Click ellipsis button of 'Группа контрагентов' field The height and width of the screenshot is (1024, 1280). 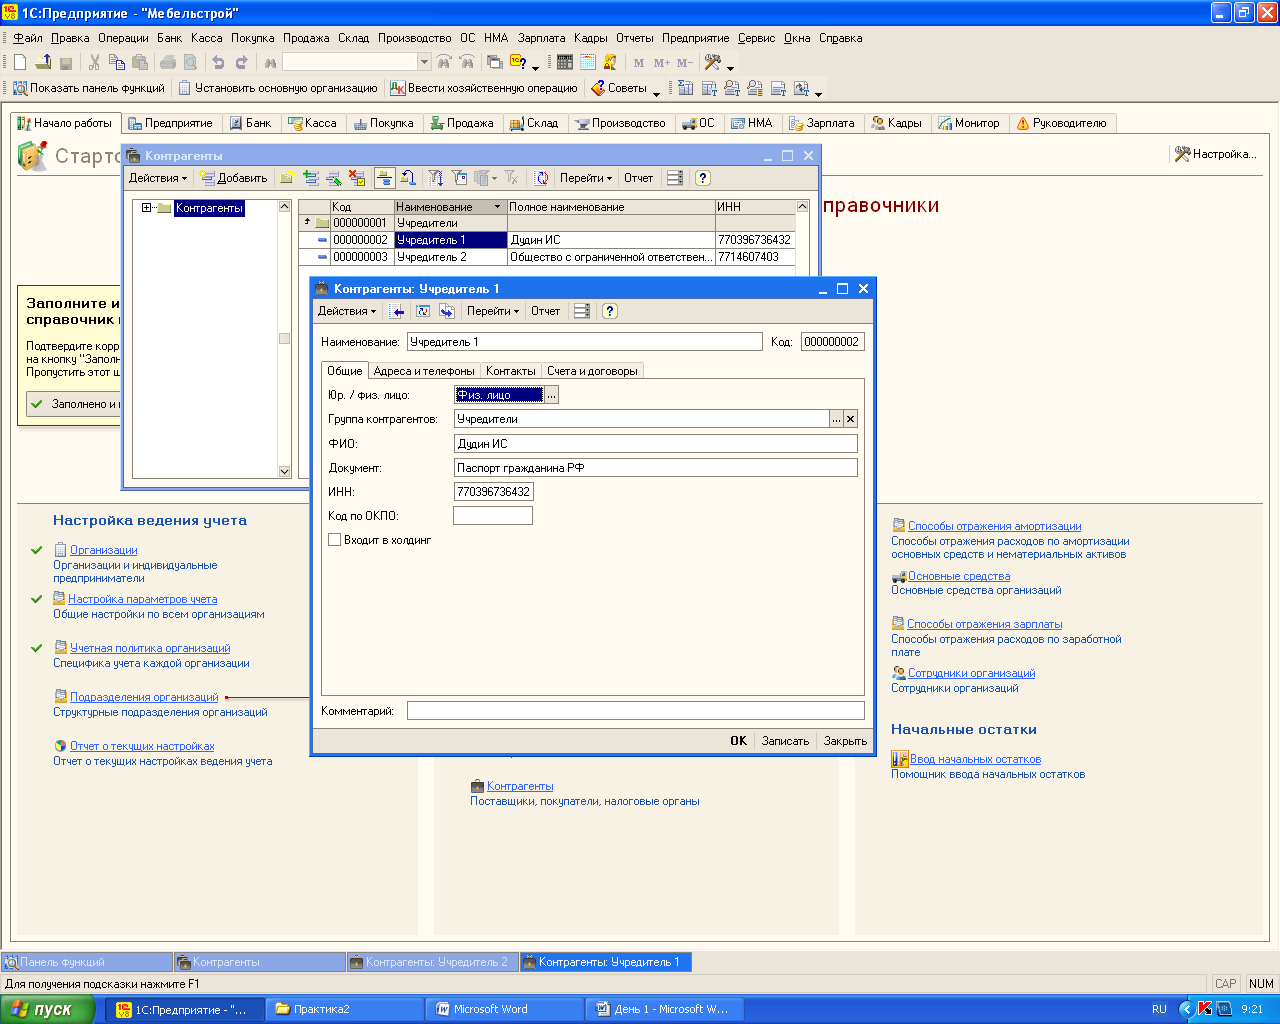(836, 419)
